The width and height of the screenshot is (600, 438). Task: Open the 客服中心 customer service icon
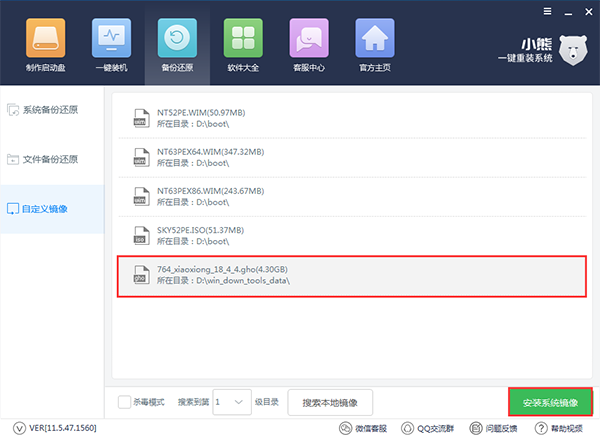[x=309, y=38]
